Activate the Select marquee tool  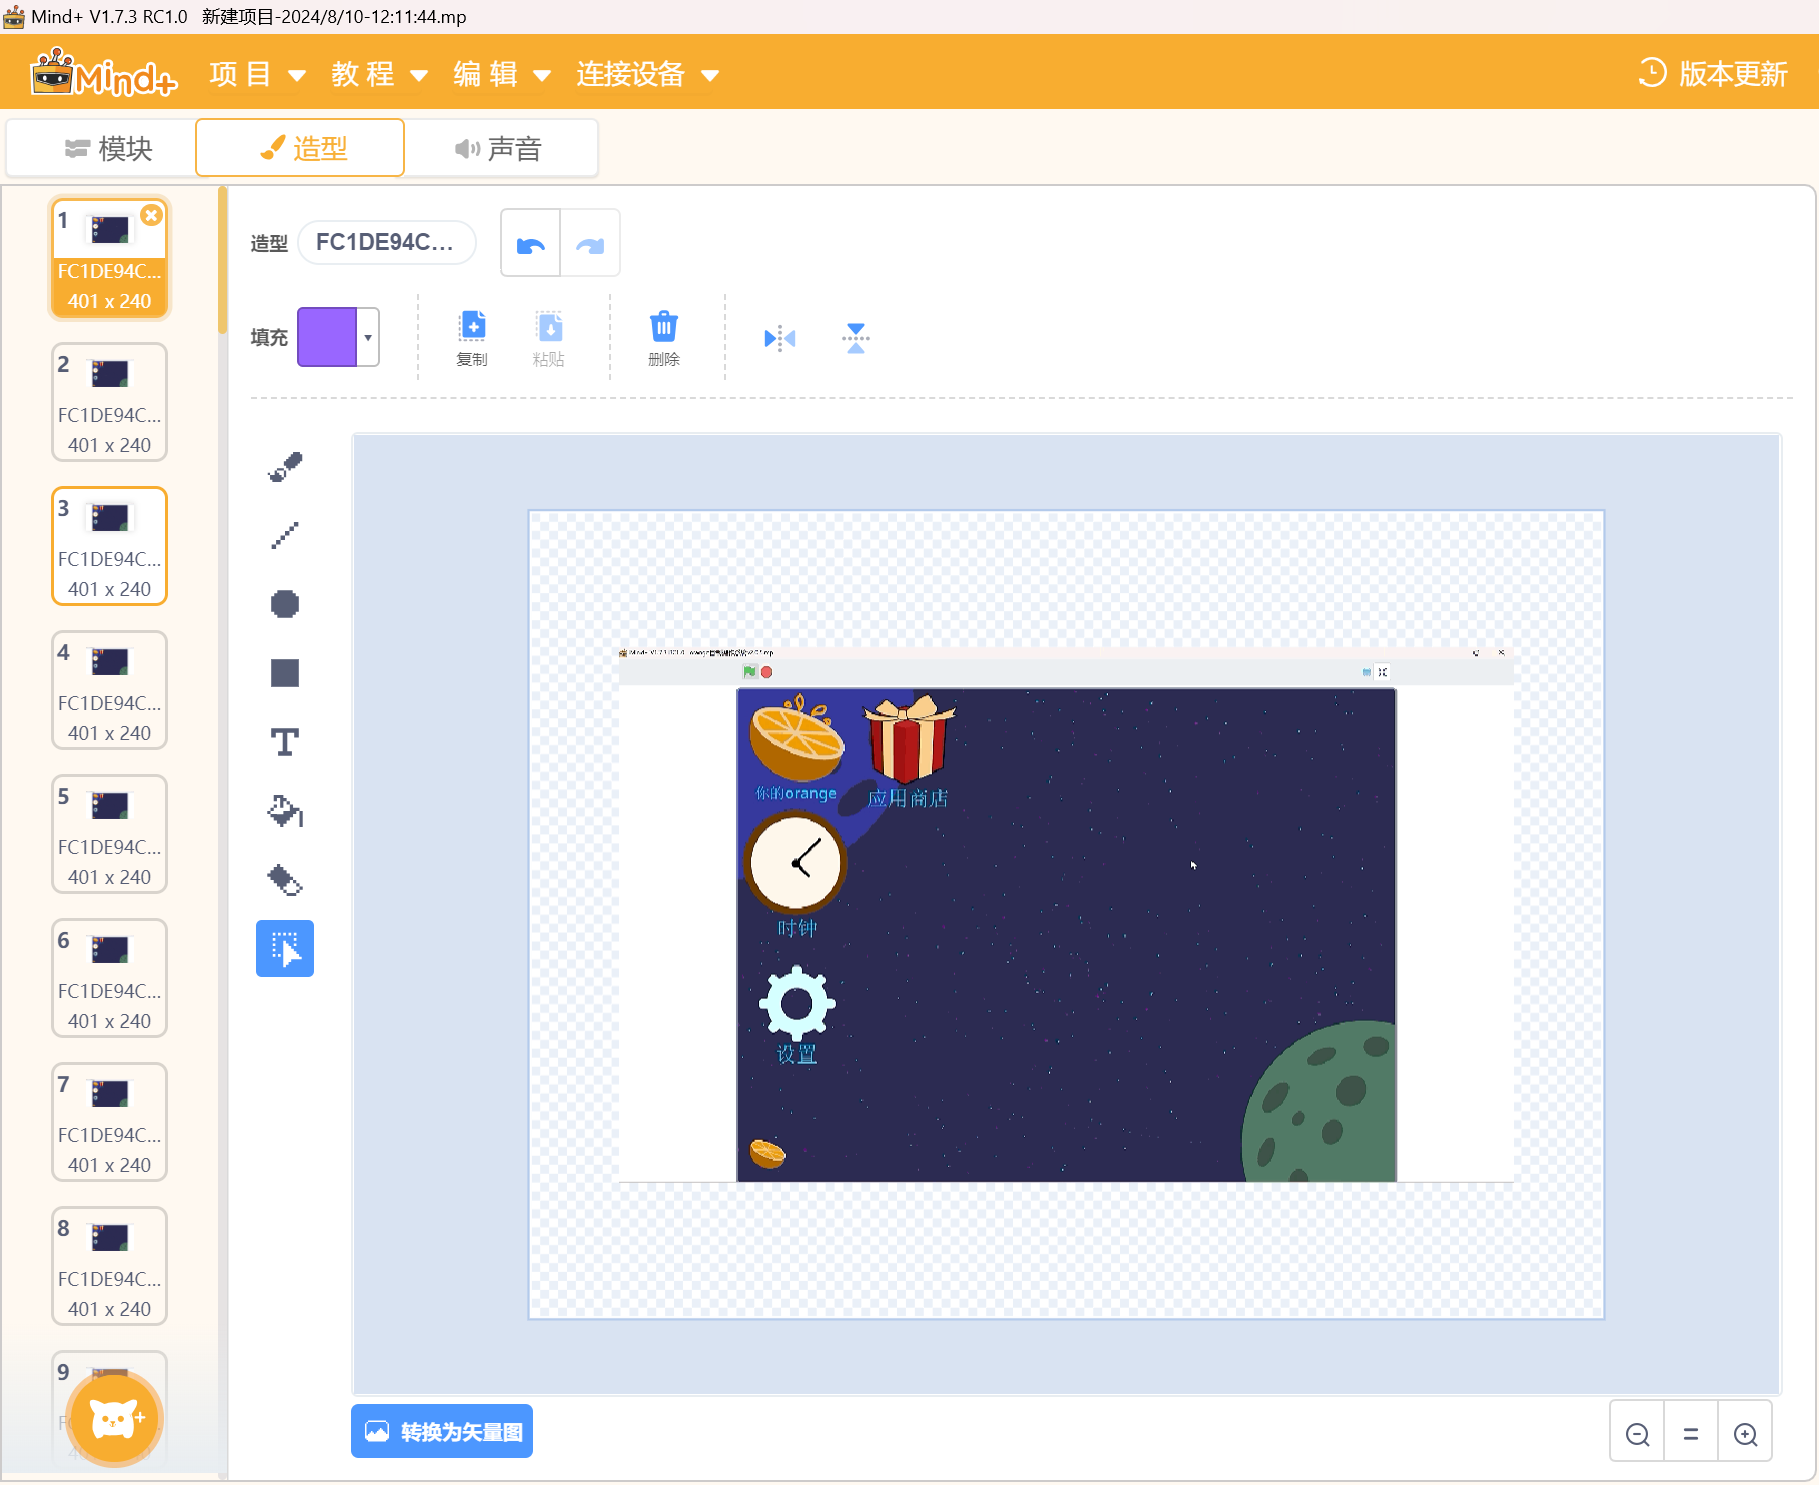pos(285,948)
